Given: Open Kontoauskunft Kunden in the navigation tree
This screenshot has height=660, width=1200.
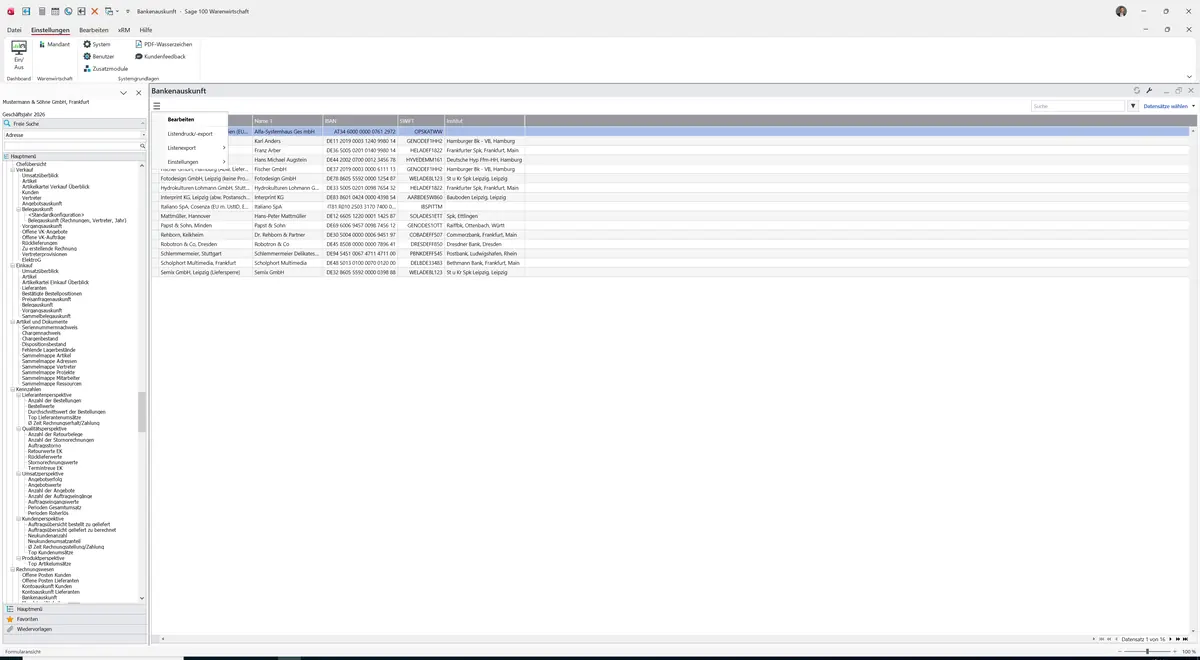Looking at the screenshot, I should pos(47,586).
